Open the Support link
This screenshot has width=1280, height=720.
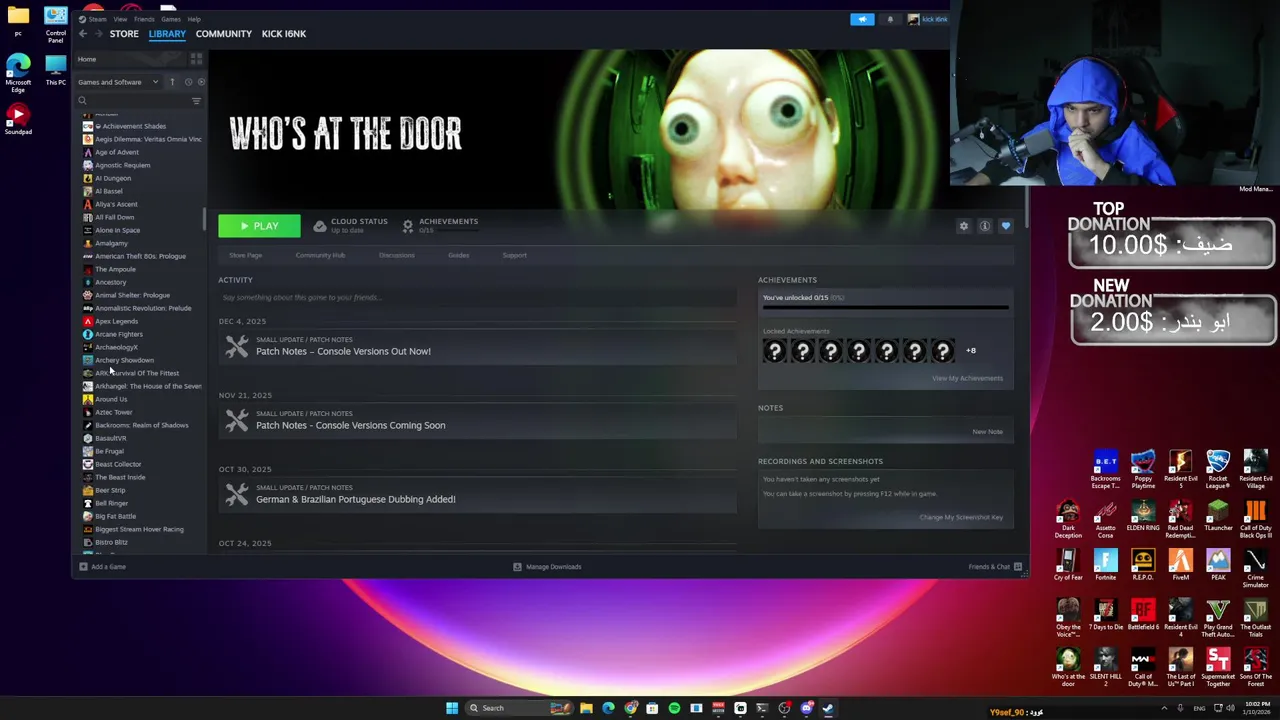[514, 255]
